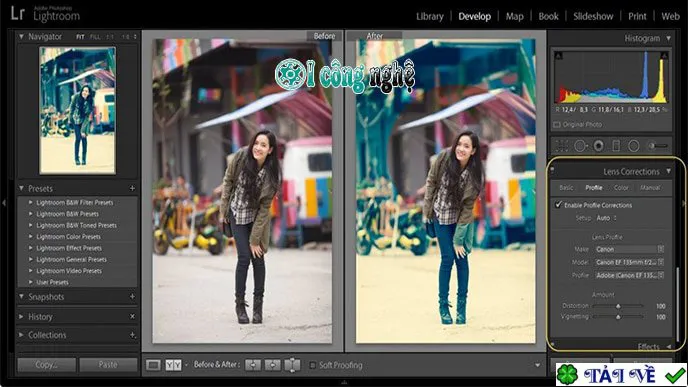Click the Navigator preview thumbnail
This screenshot has height=387, width=688.
[78, 111]
